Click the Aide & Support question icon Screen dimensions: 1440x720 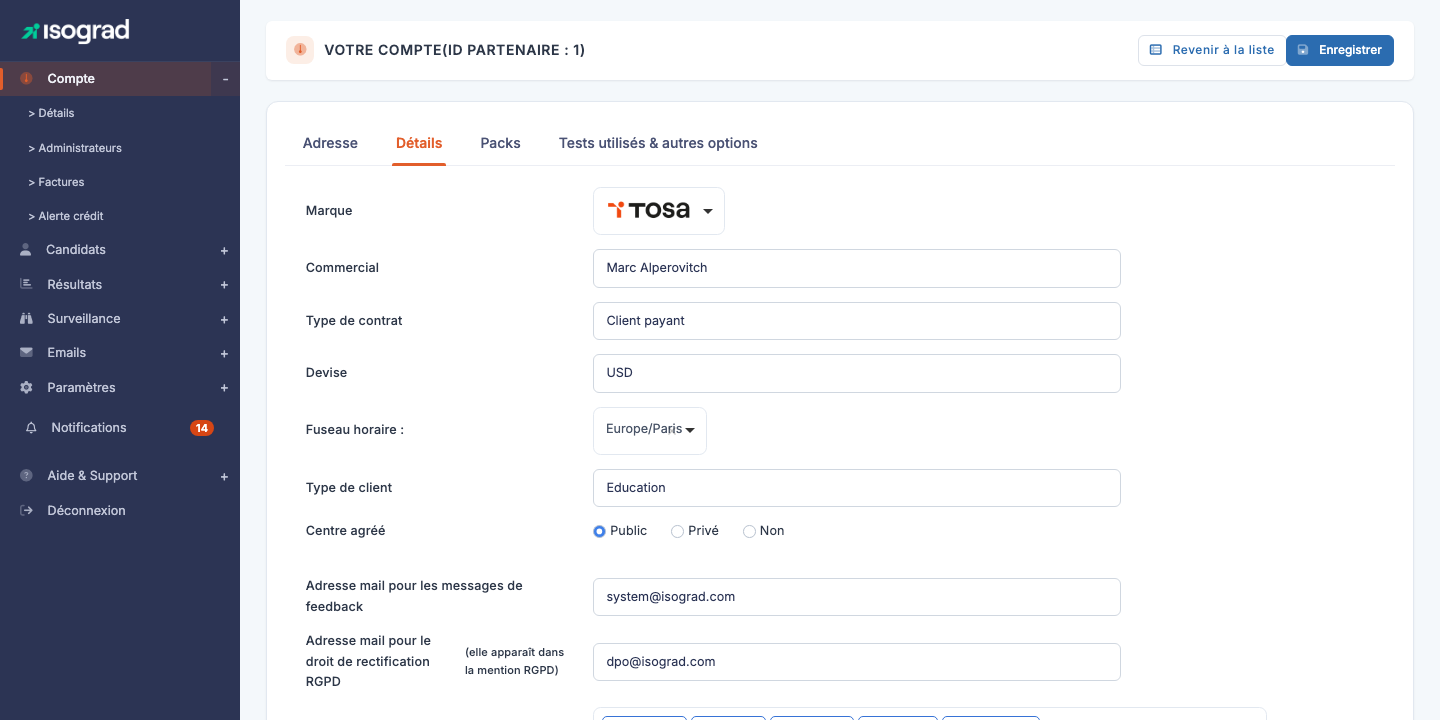26,476
